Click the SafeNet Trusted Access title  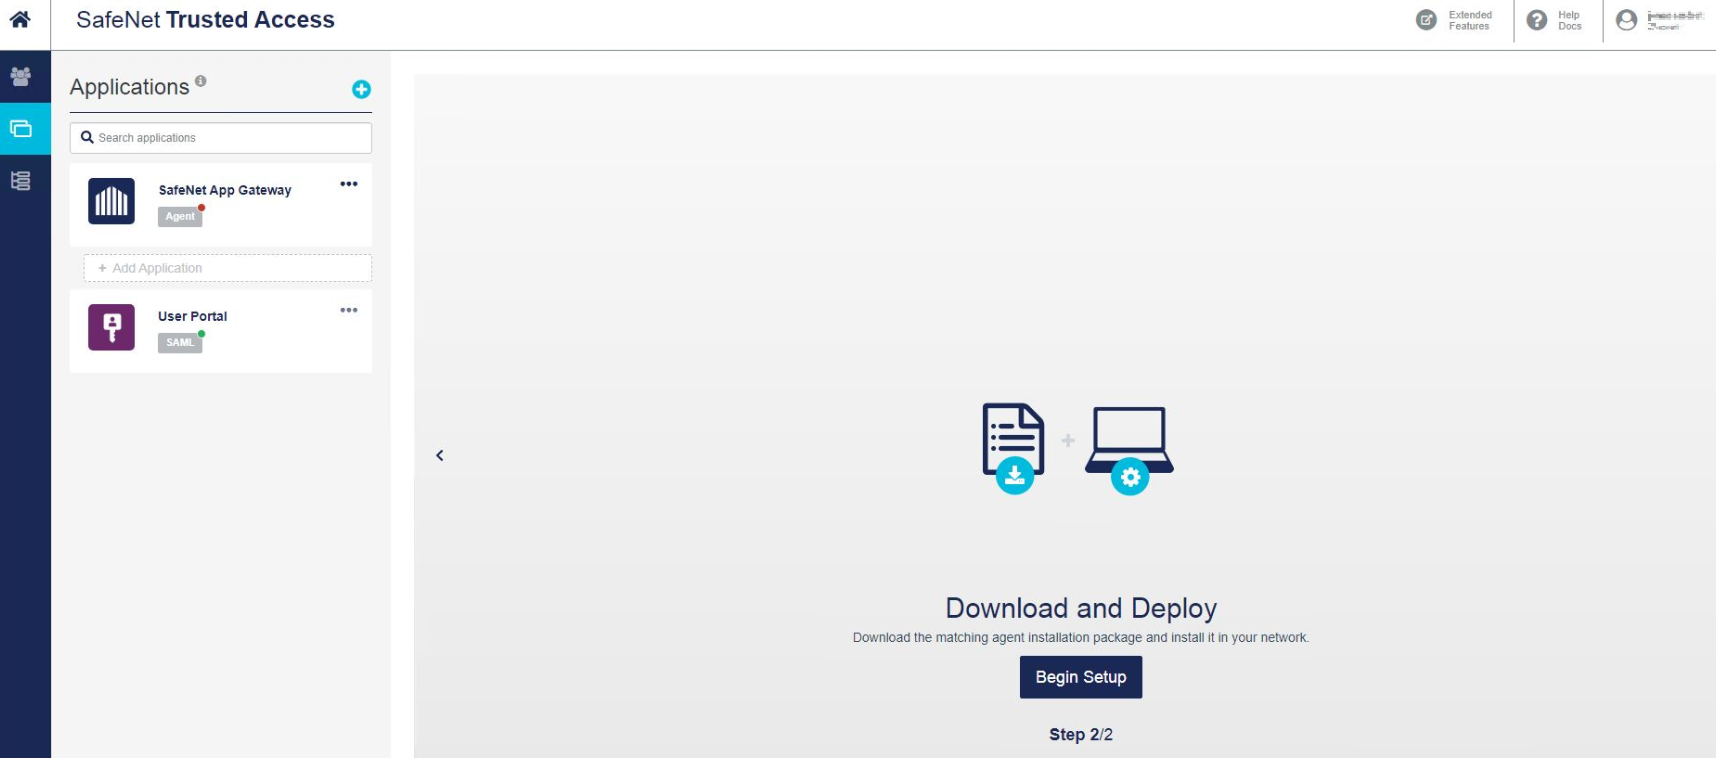pos(205,20)
